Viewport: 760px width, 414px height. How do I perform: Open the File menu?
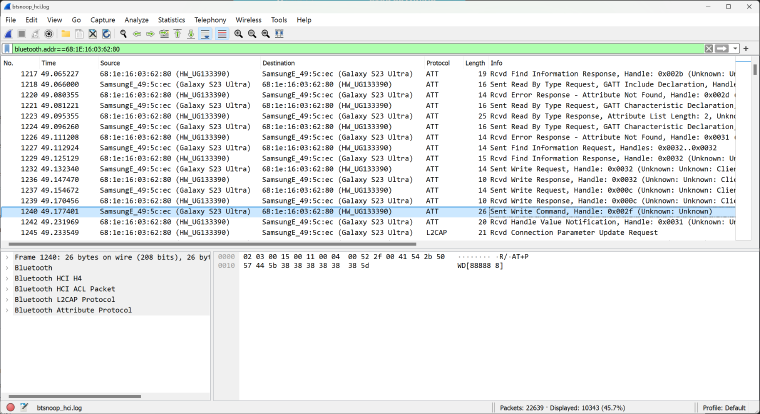point(11,20)
